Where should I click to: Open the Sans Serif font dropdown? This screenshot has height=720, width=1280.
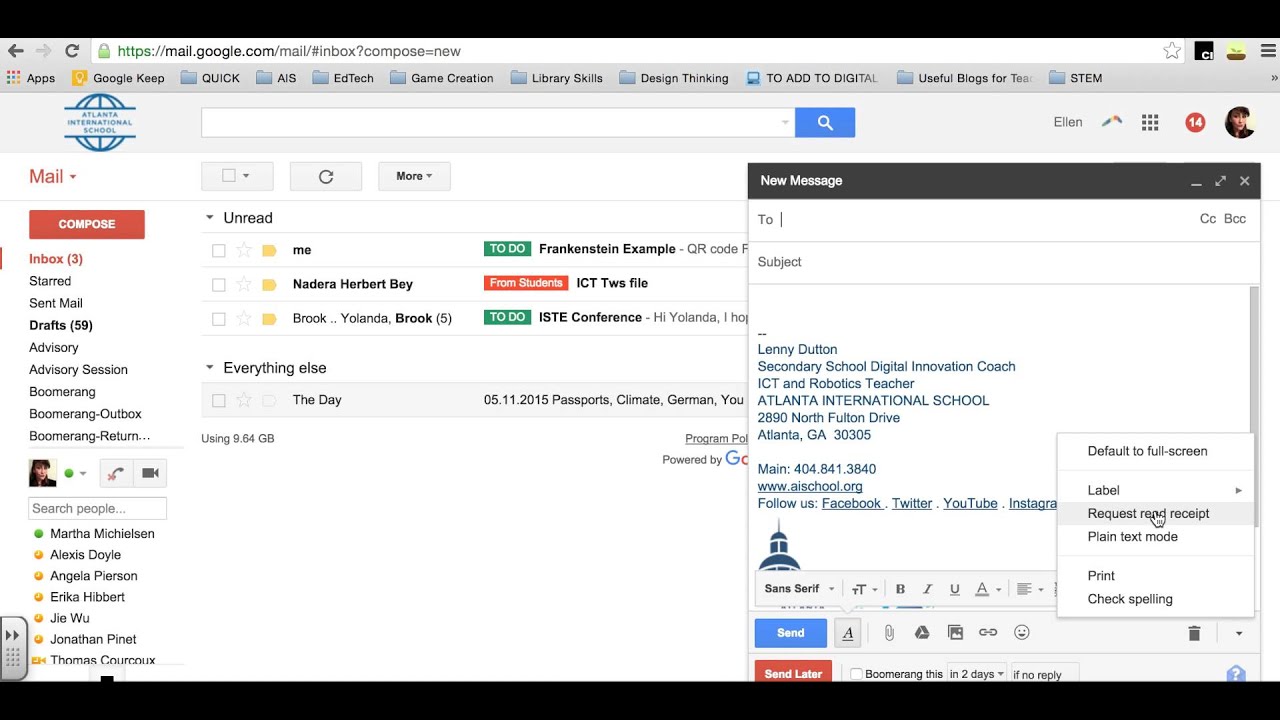click(799, 589)
